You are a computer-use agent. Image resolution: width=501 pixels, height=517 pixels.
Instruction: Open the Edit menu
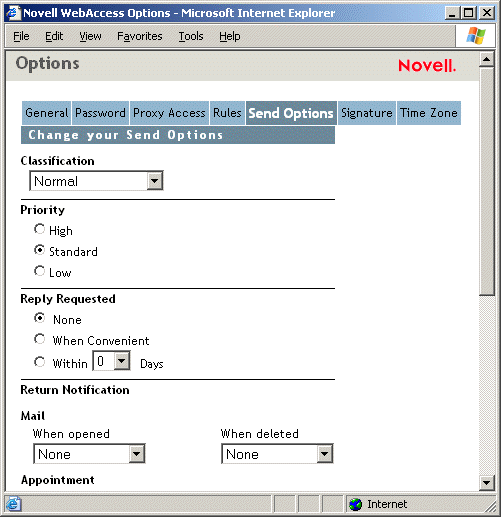click(54, 36)
